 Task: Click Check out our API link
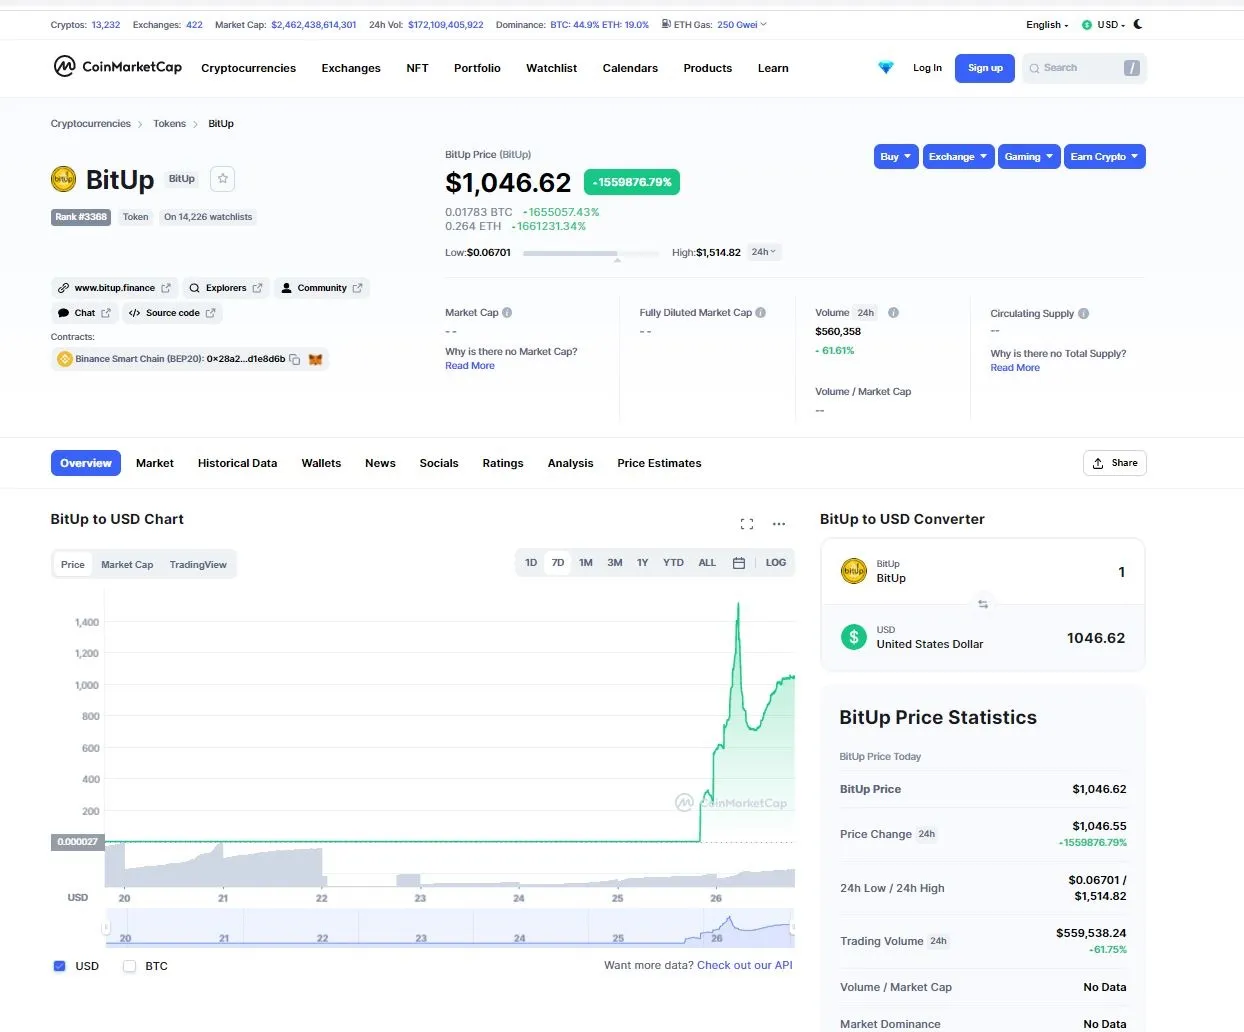[x=745, y=965]
